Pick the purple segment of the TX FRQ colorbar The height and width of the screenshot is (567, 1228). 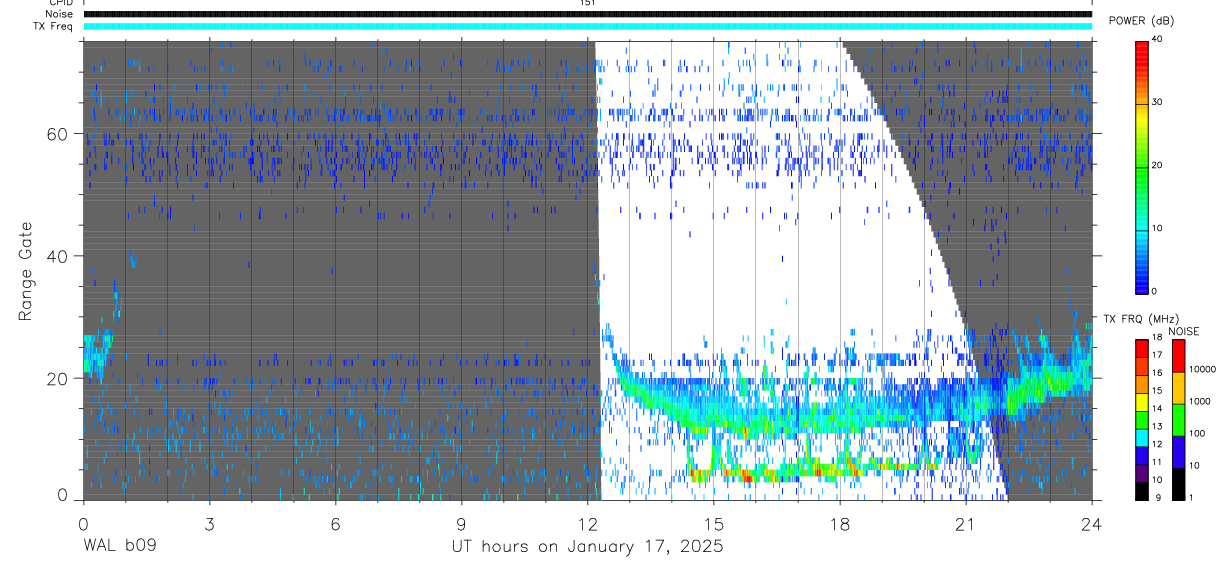coord(1142,473)
